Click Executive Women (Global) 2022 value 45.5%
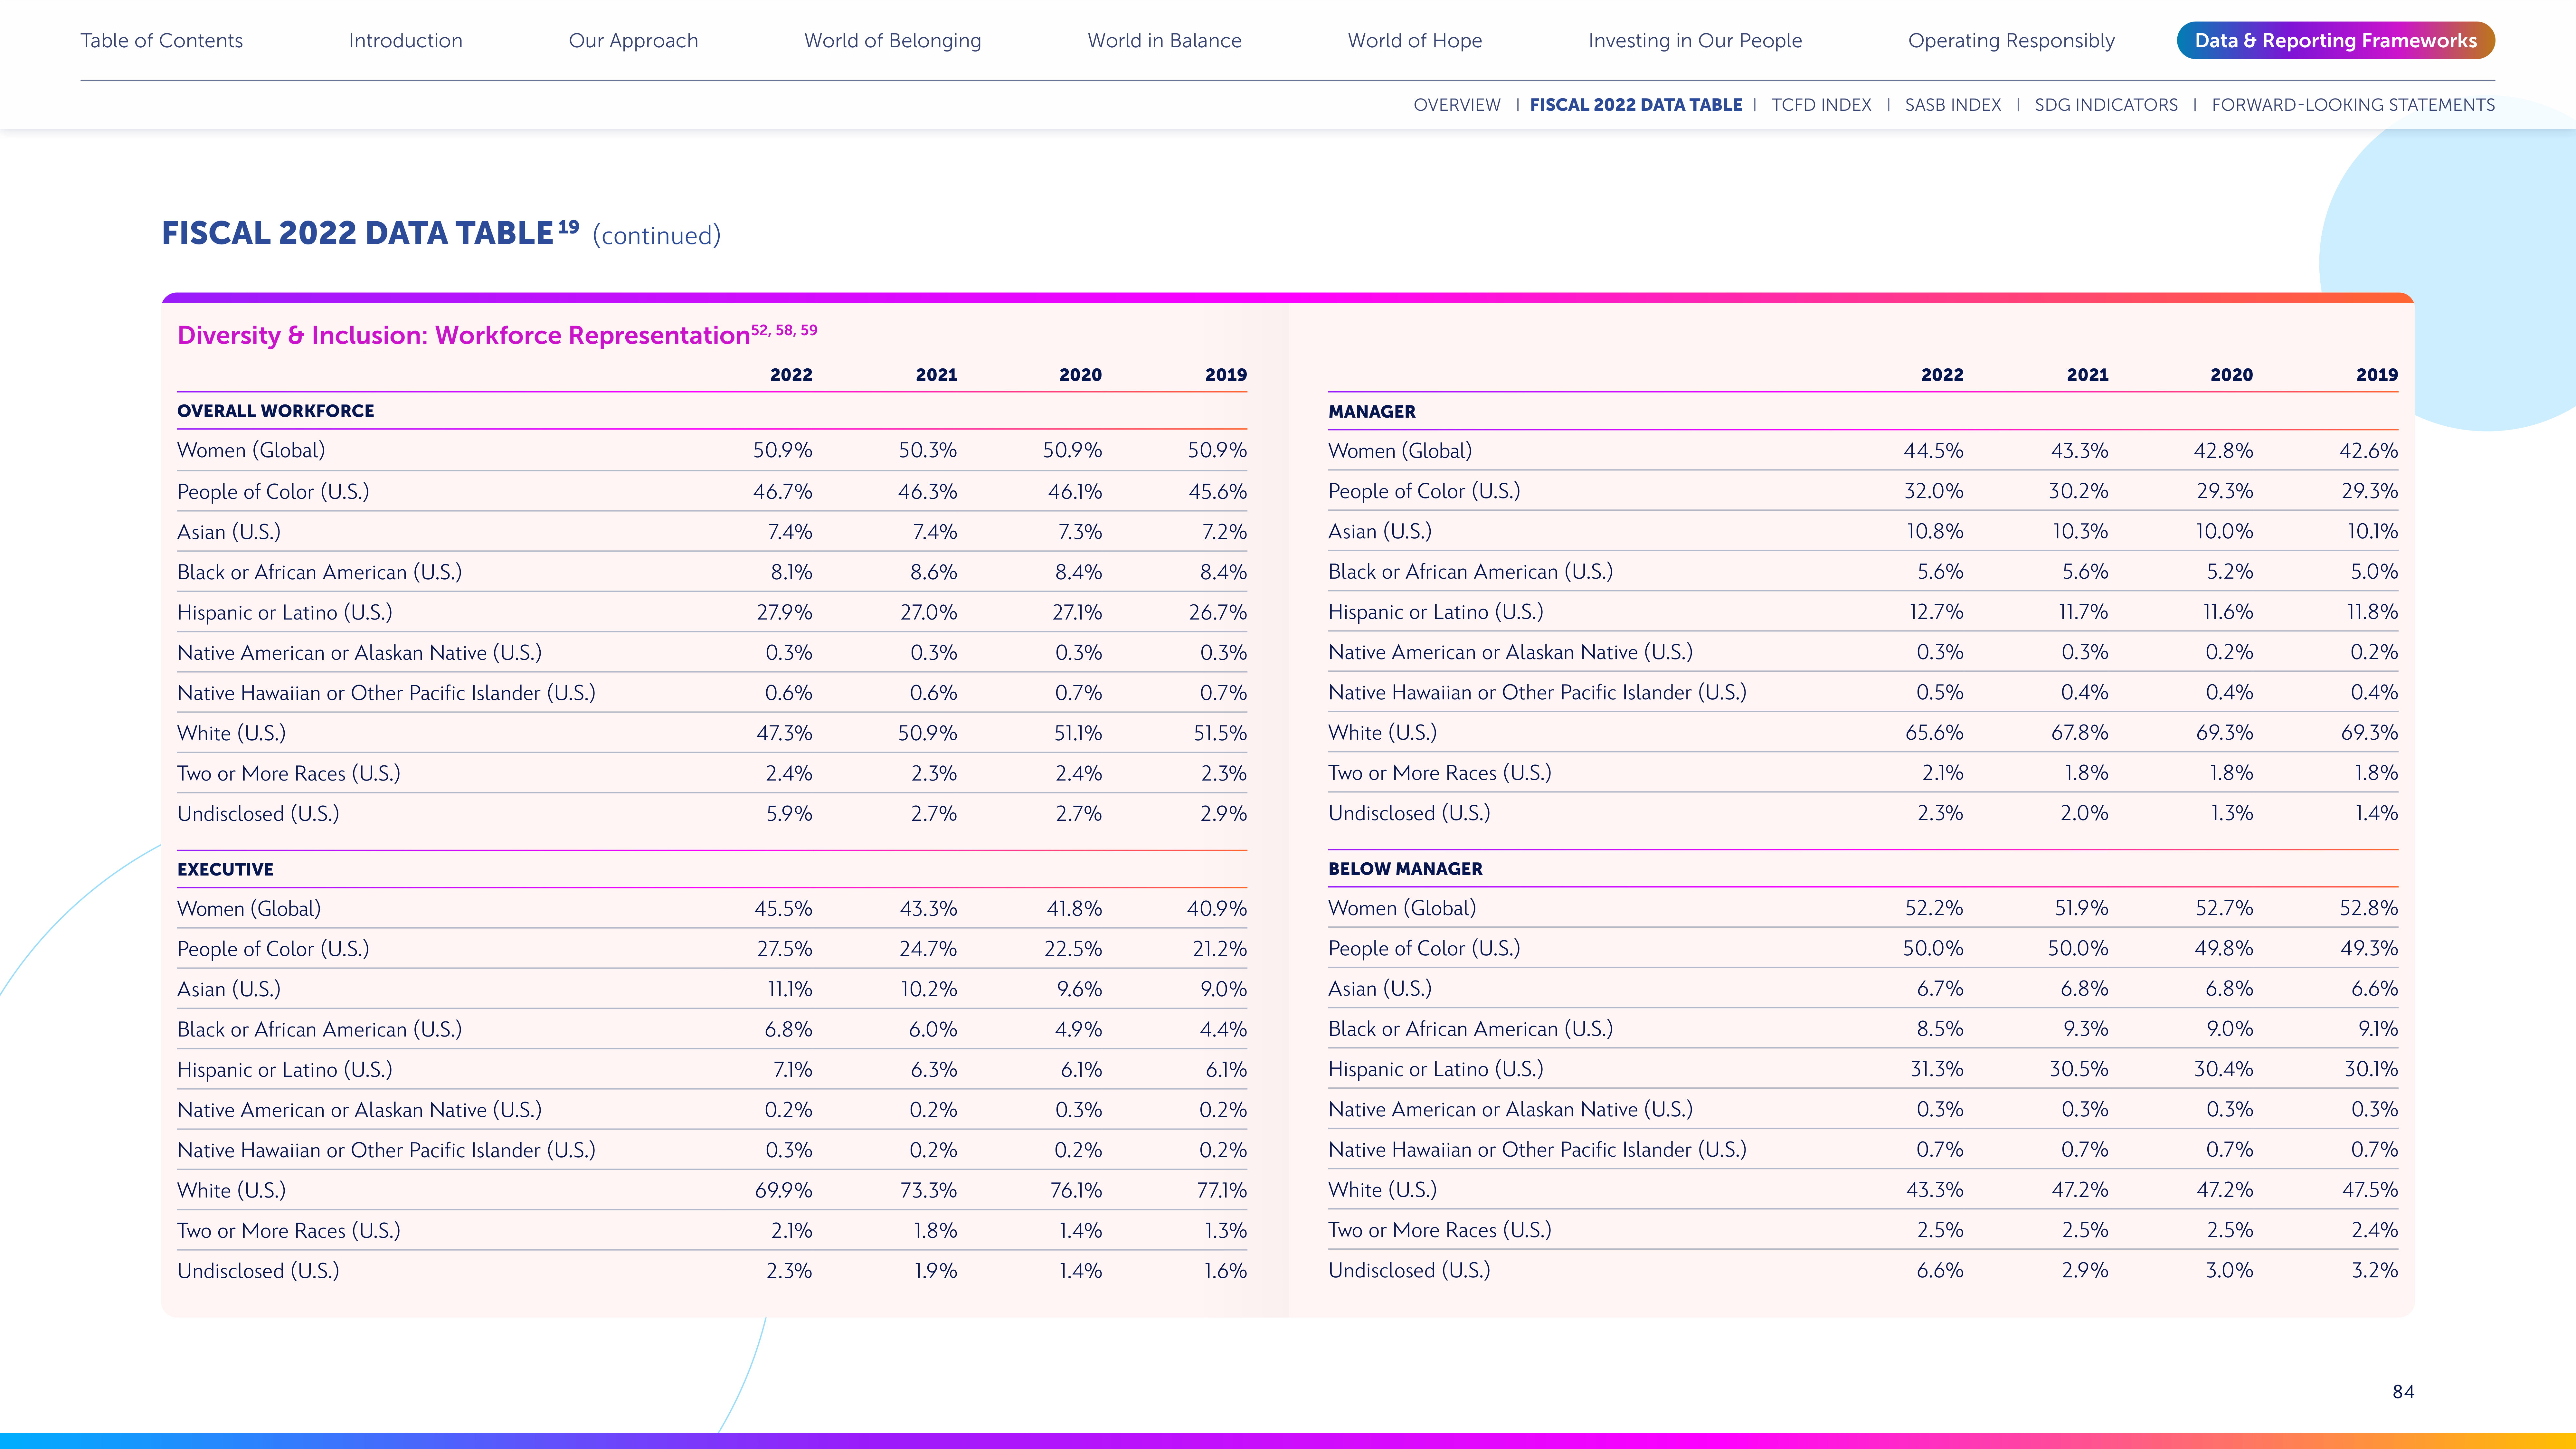 pyautogui.click(x=783, y=909)
